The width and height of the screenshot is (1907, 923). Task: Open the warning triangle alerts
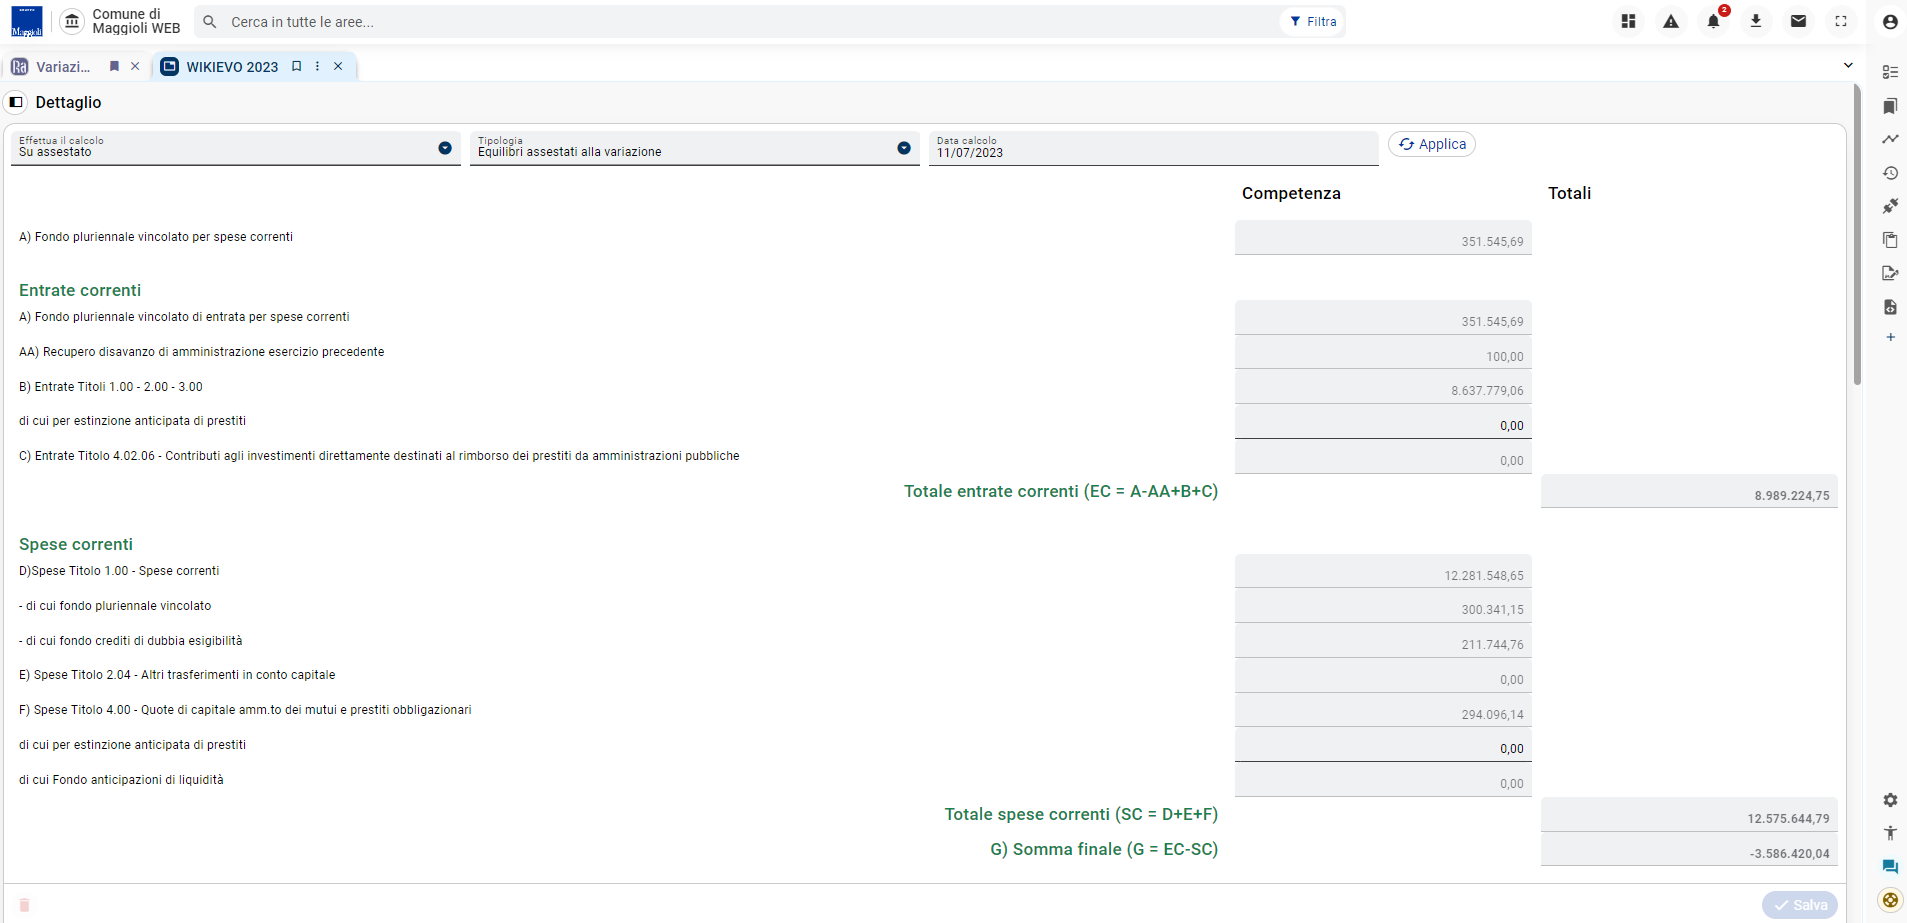point(1671,21)
